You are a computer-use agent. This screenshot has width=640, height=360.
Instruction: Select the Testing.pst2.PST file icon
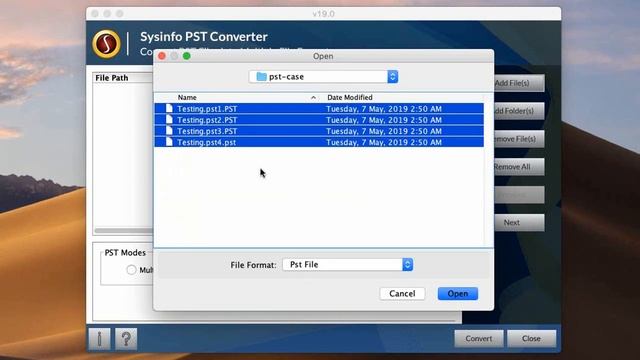pos(169,120)
